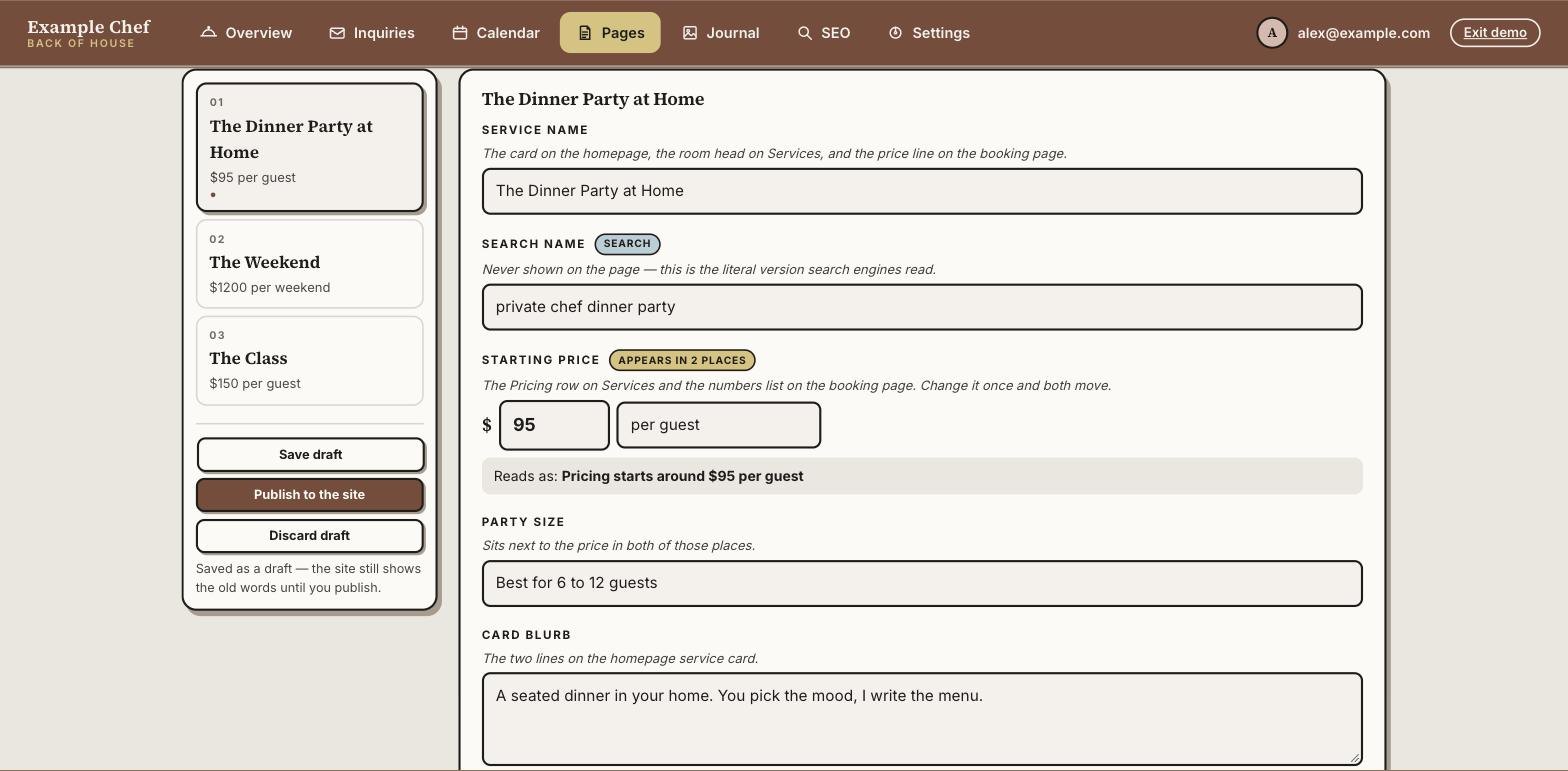This screenshot has width=1568, height=771.
Task: Click the Calendar icon in the nav
Action: pyautogui.click(x=460, y=33)
